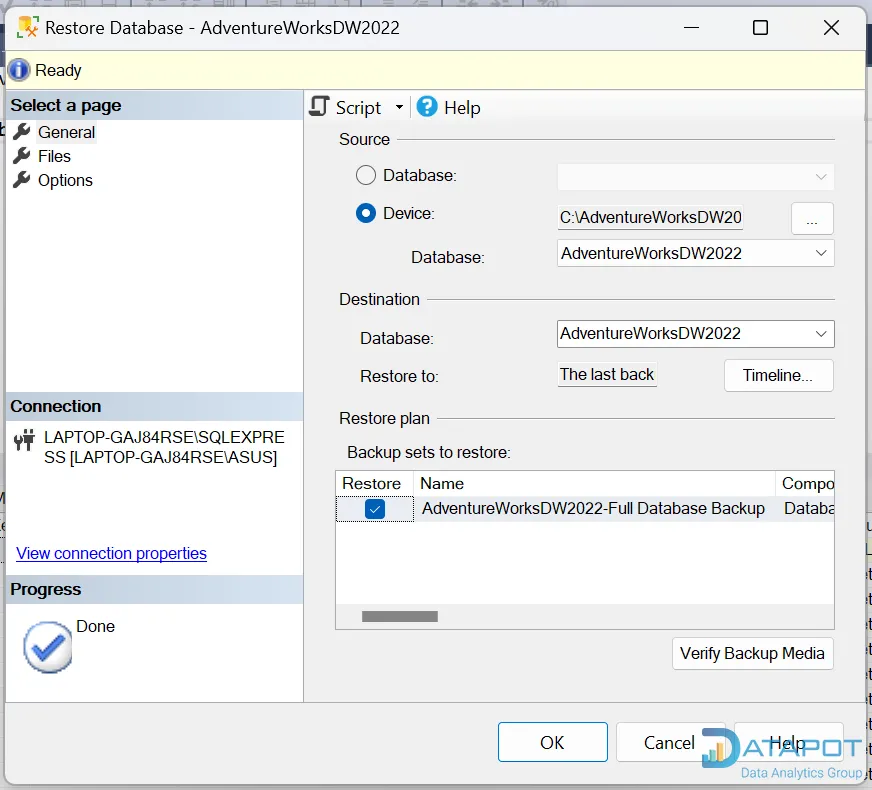Image resolution: width=872 pixels, height=790 pixels.
Task: Open the Script dropdown arrow
Action: tap(399, 107)
